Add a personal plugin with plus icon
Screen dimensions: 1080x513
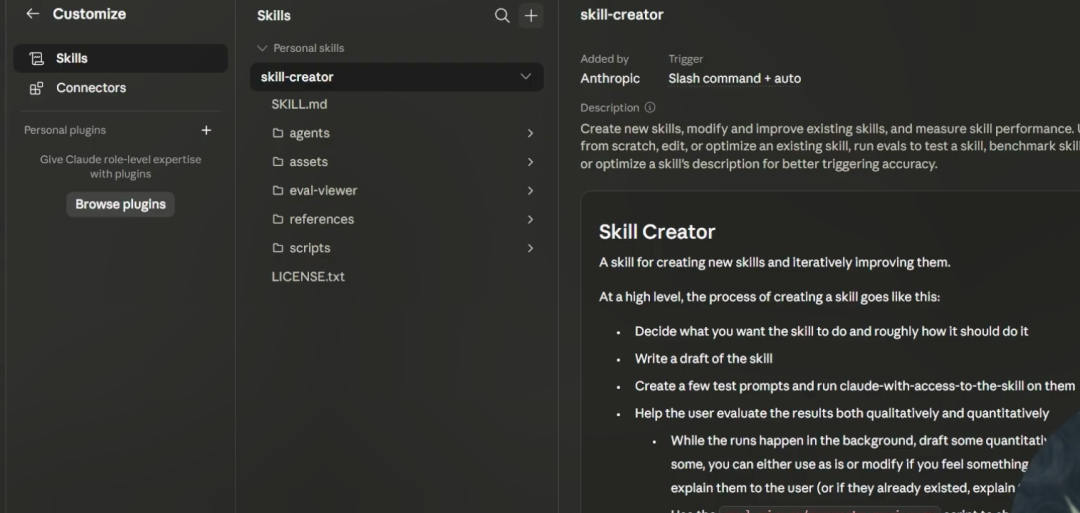pyautogui.click(x=206, y=130)
